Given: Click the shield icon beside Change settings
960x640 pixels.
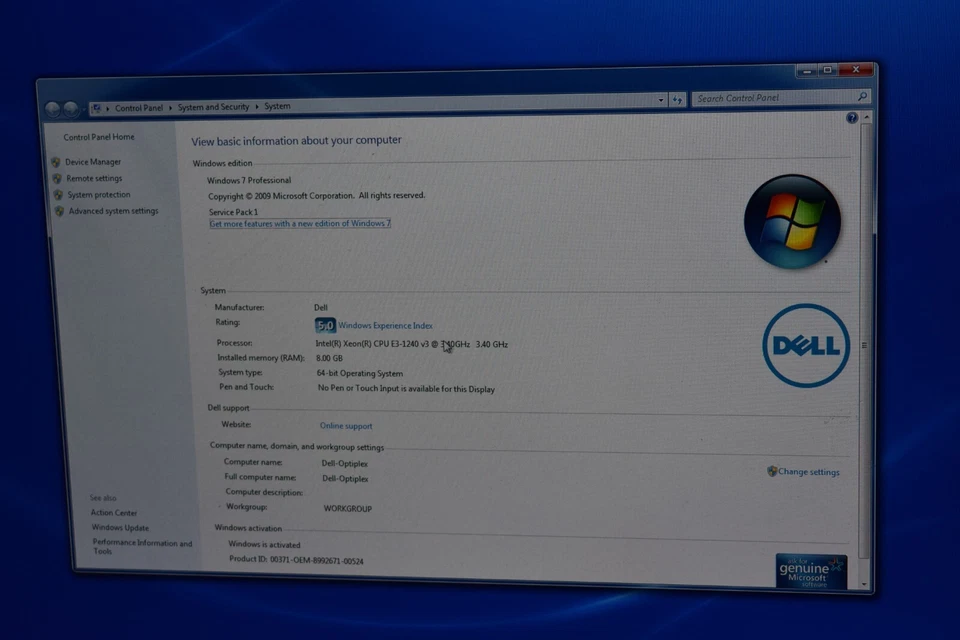Looking at the screenshot, I should click(771, 471).
